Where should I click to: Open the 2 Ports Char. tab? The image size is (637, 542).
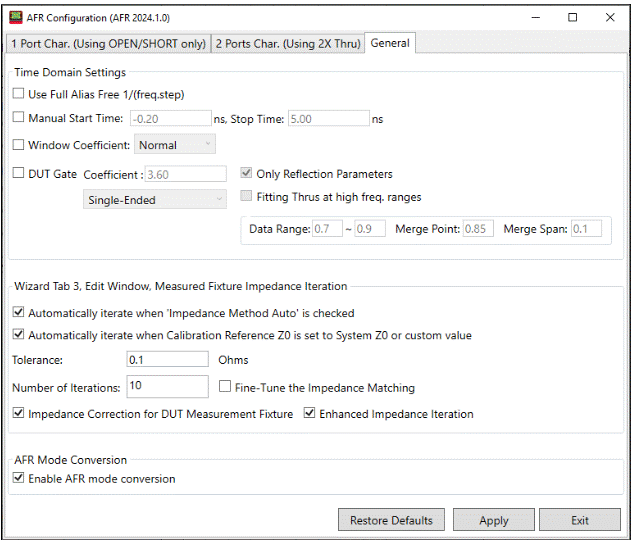click(288, 43)
